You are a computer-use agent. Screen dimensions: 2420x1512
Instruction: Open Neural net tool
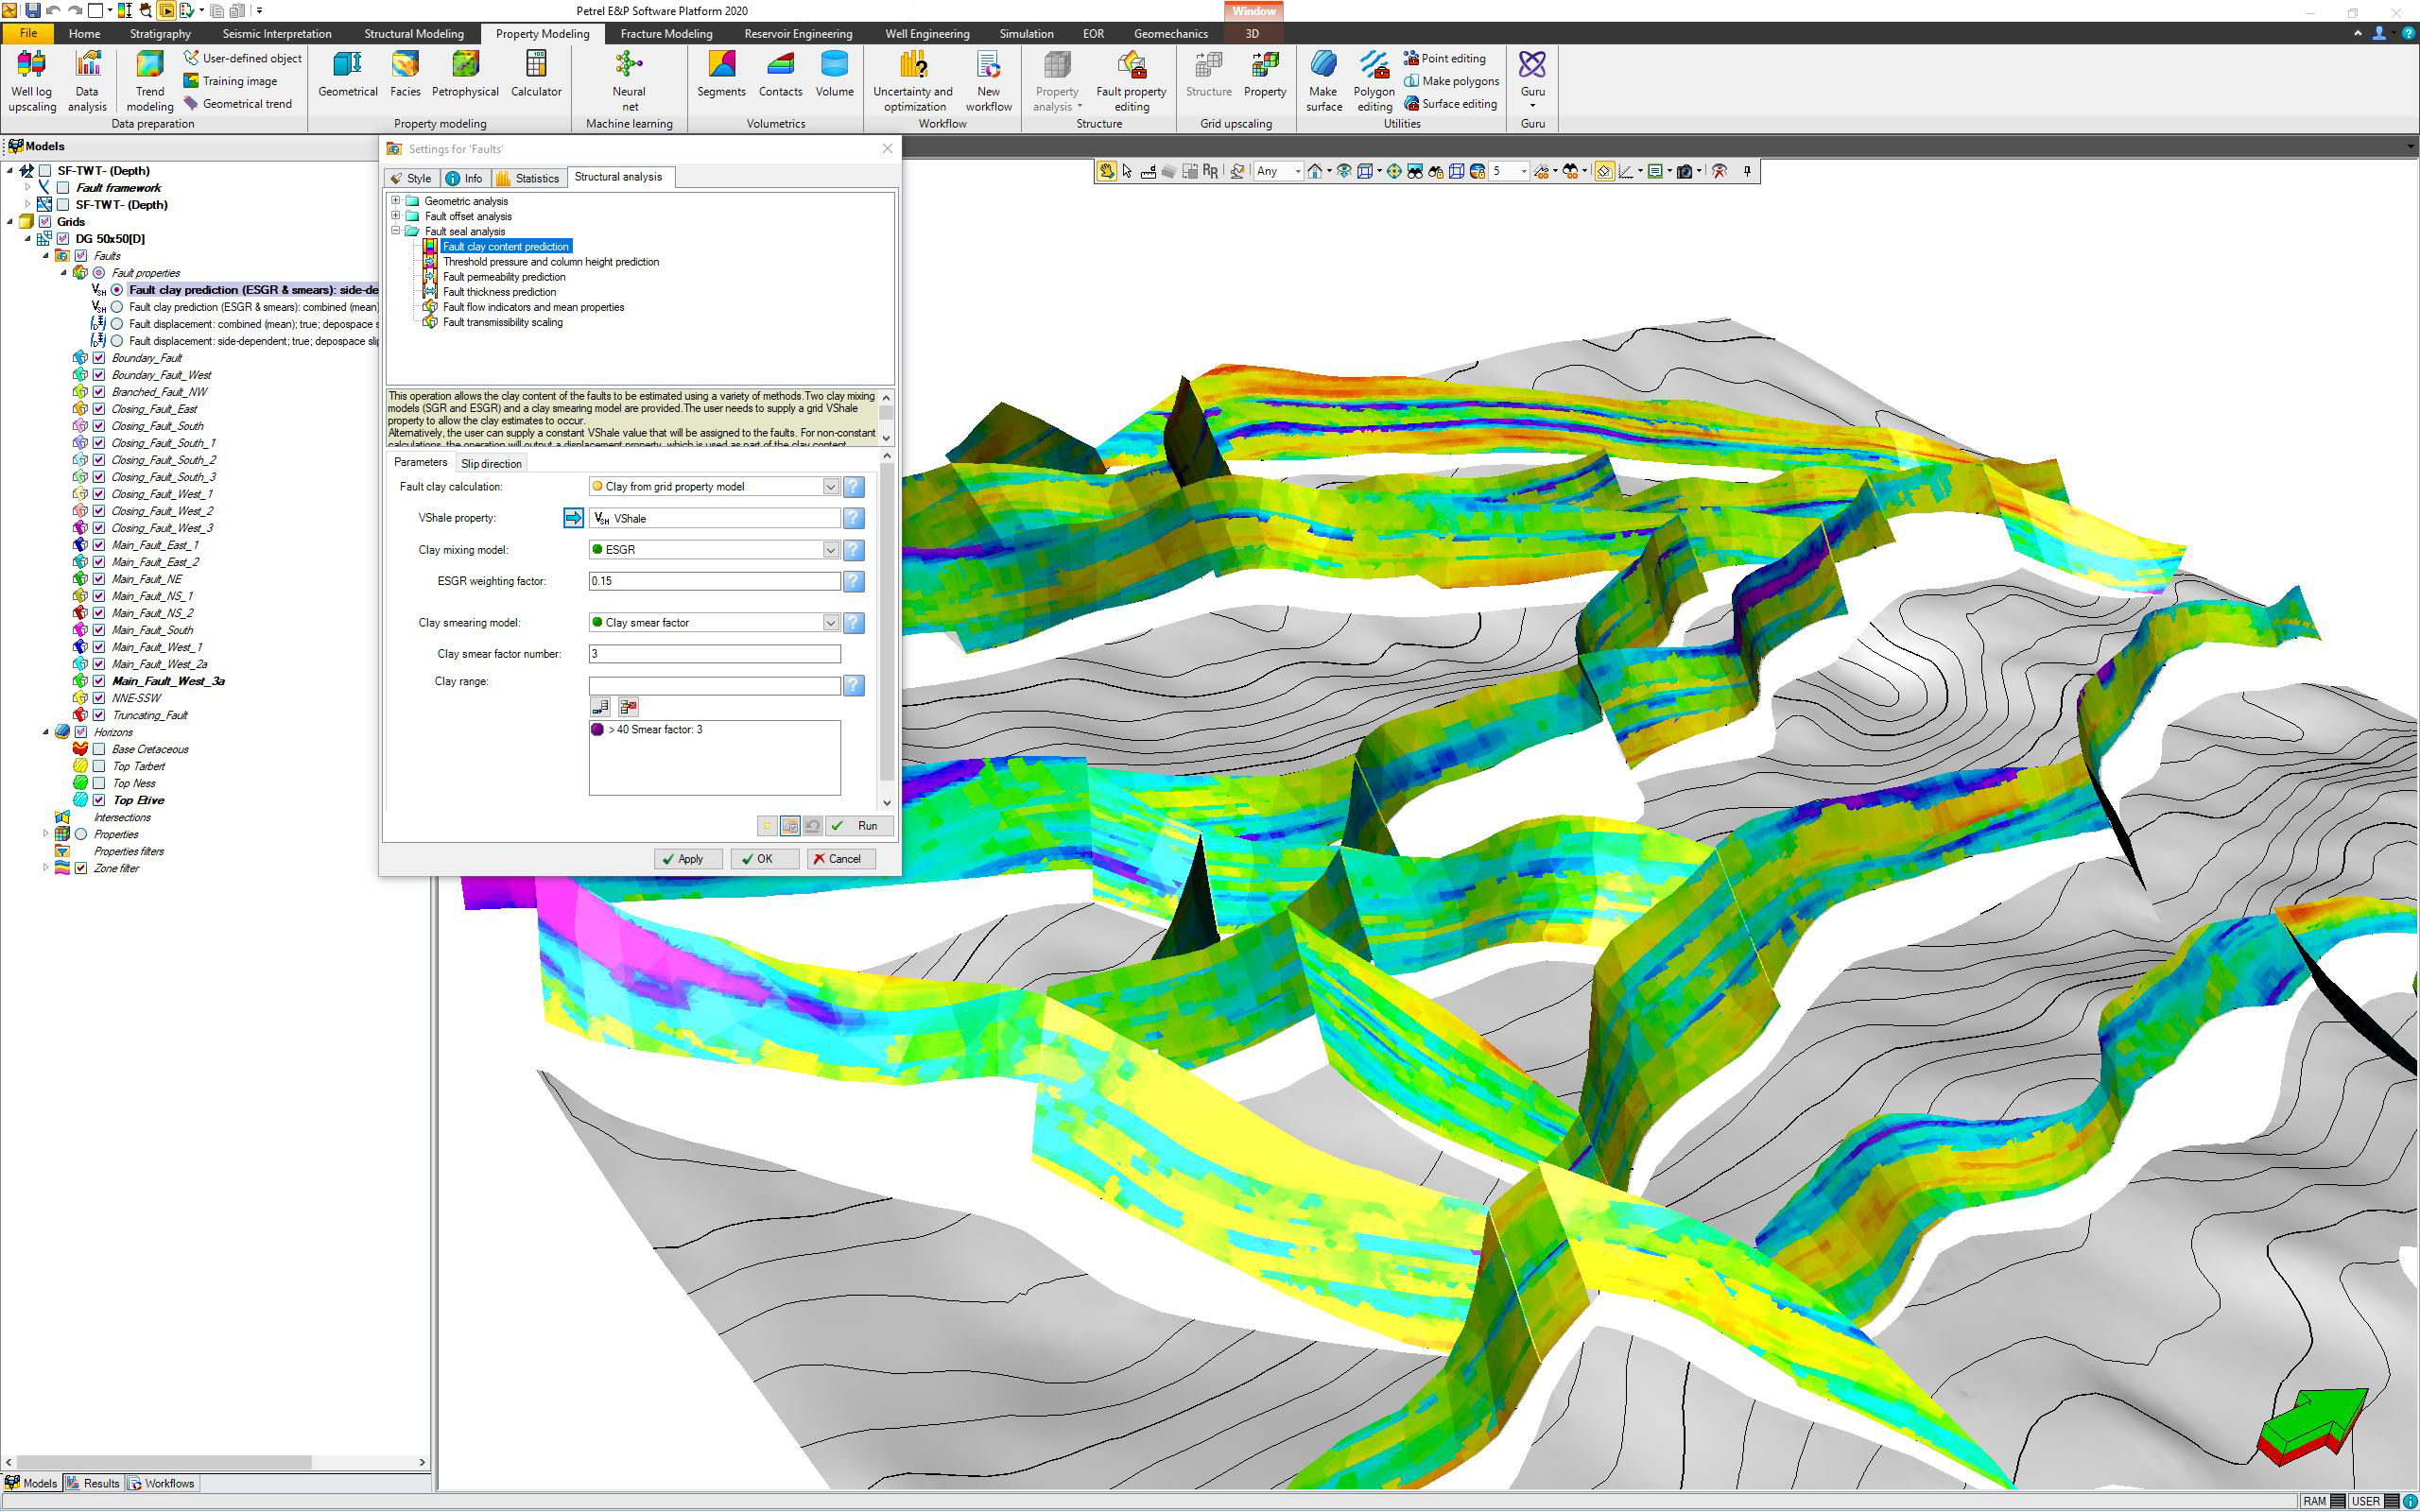point(629,81)
